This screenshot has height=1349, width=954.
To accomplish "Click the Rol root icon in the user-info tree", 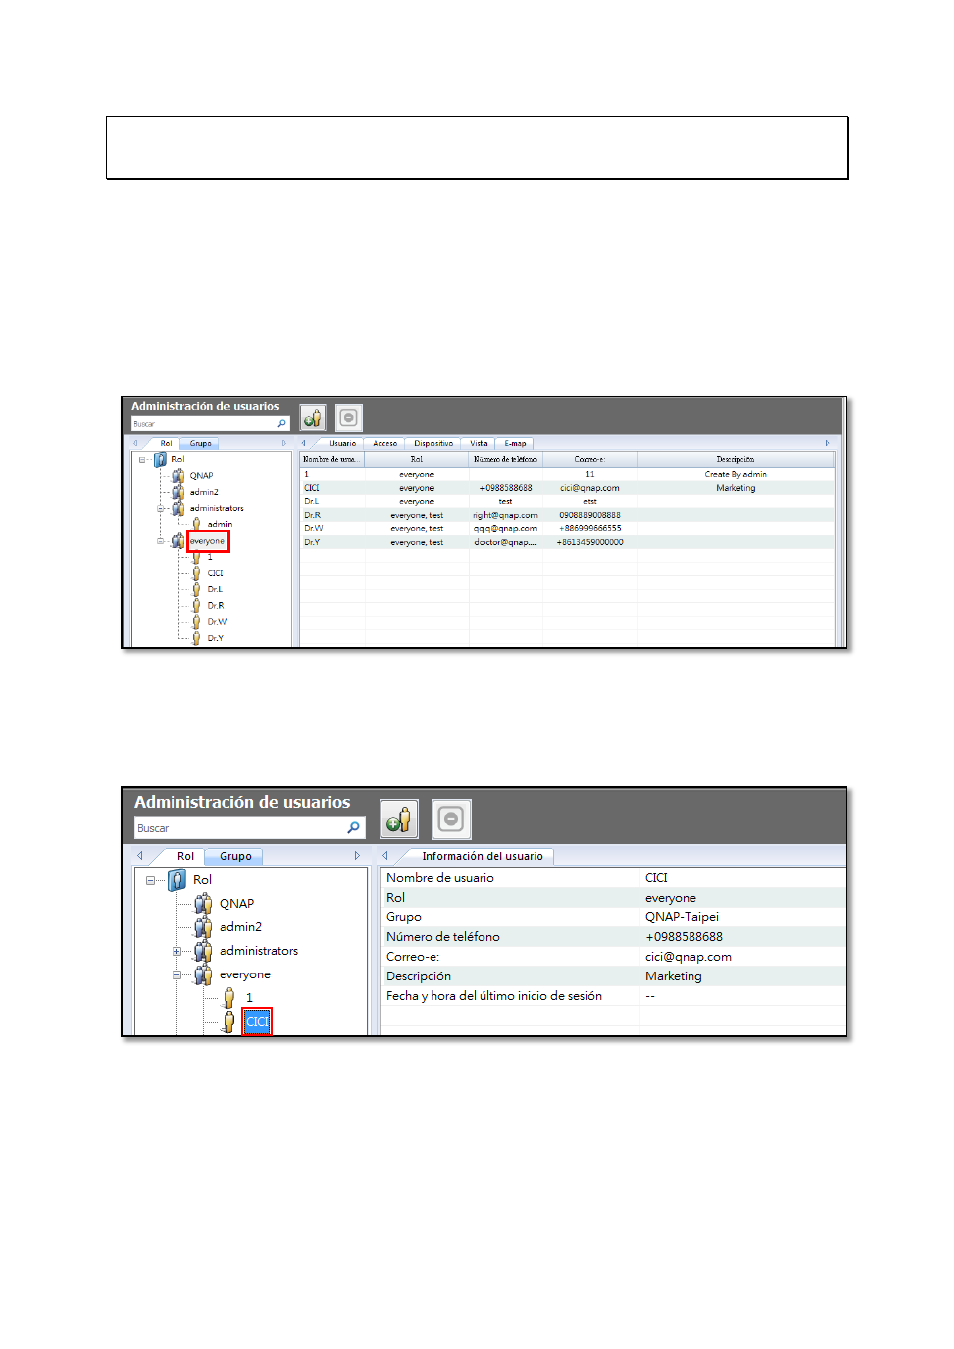I will pyautogui.click(x=178, y=880).
